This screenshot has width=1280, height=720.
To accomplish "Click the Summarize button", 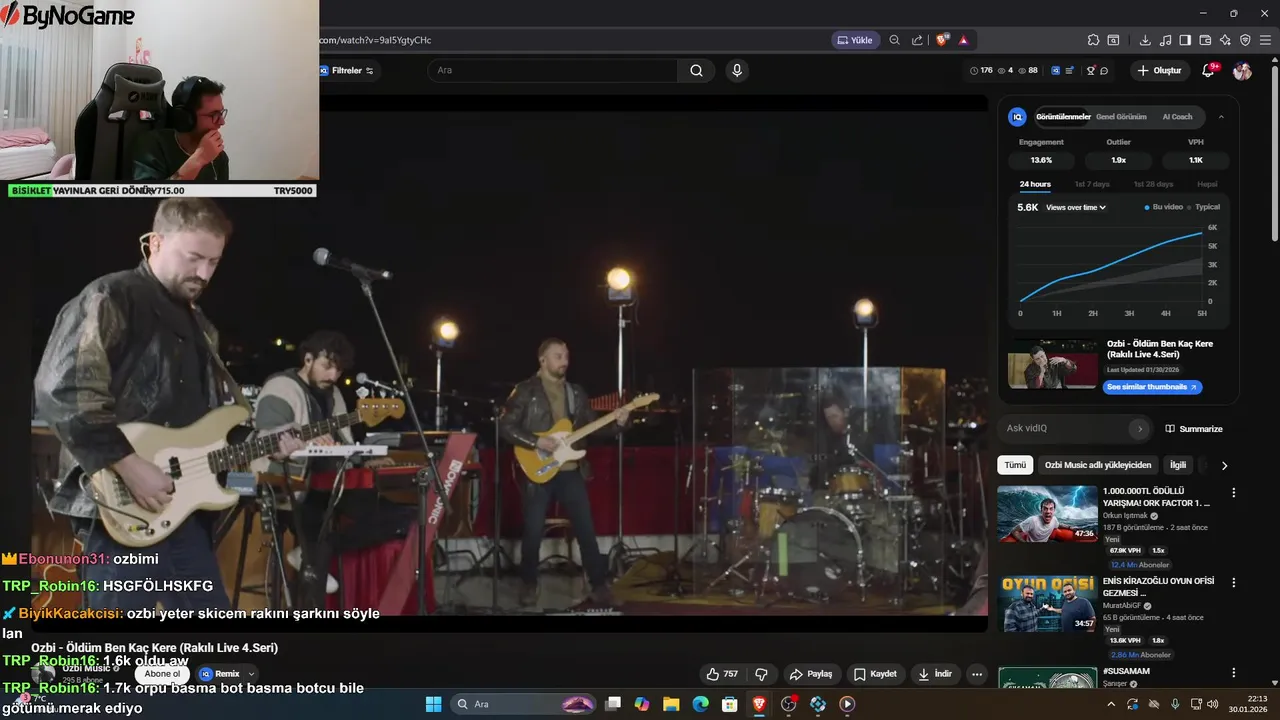I will (x=1194, y=428).
